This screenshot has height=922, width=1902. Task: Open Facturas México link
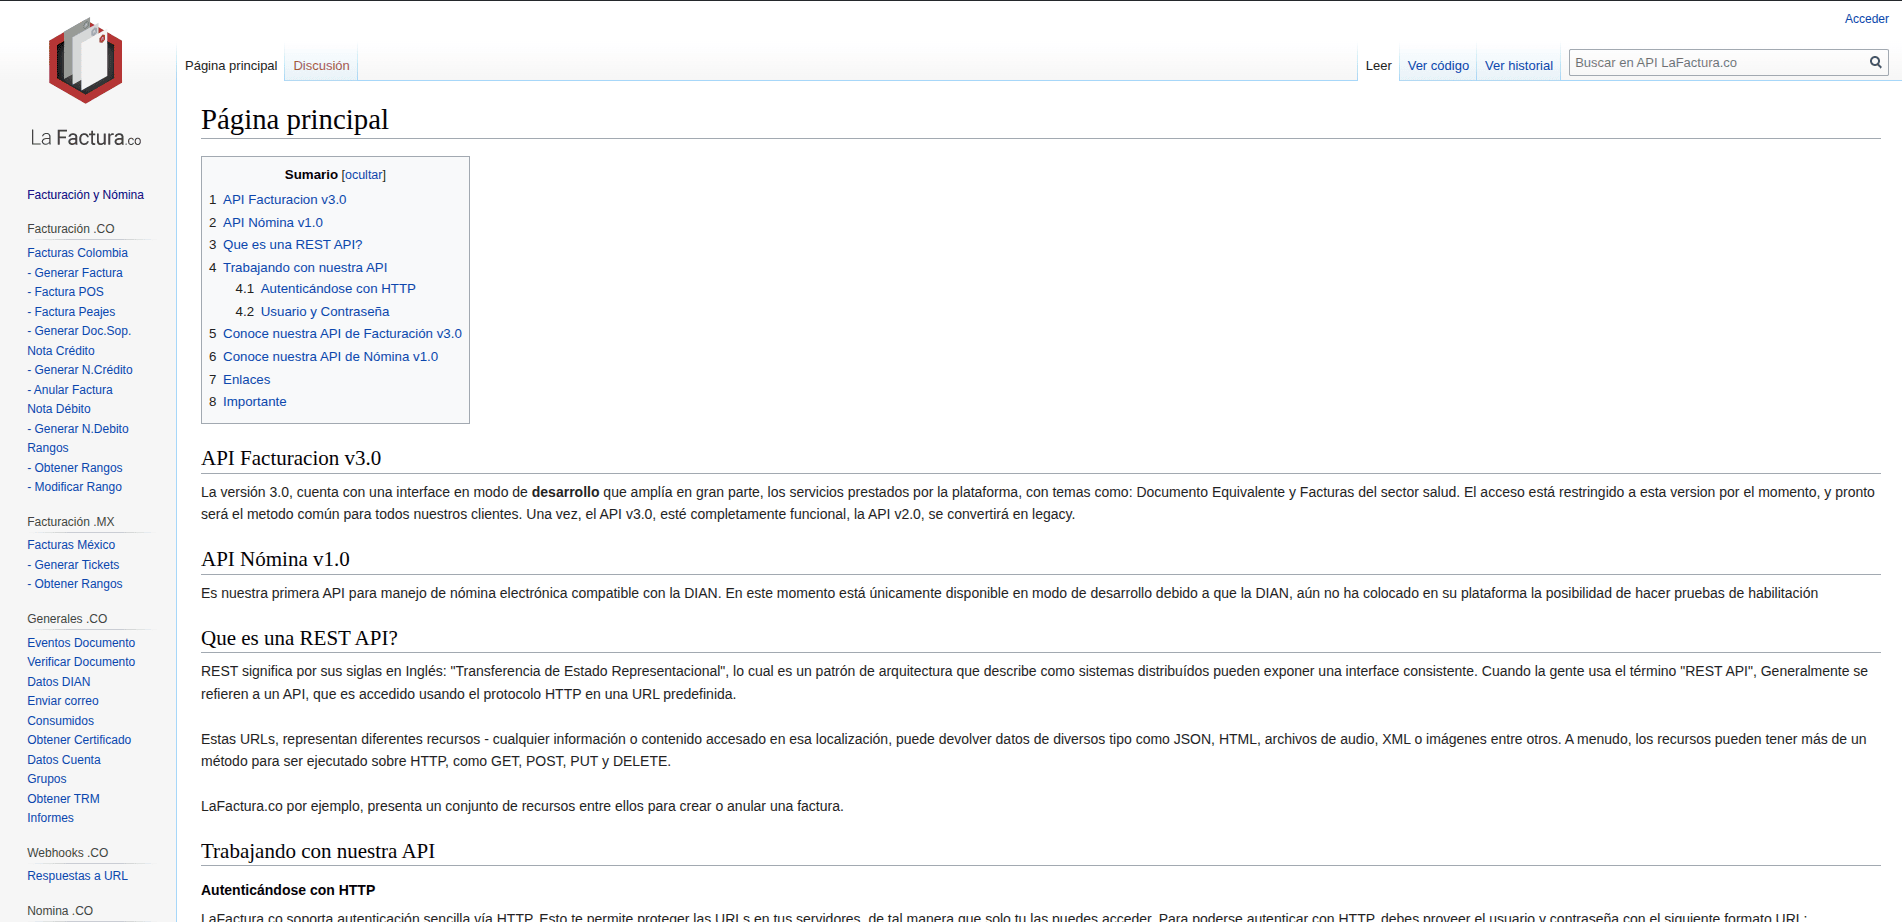(x=71, y=545)
